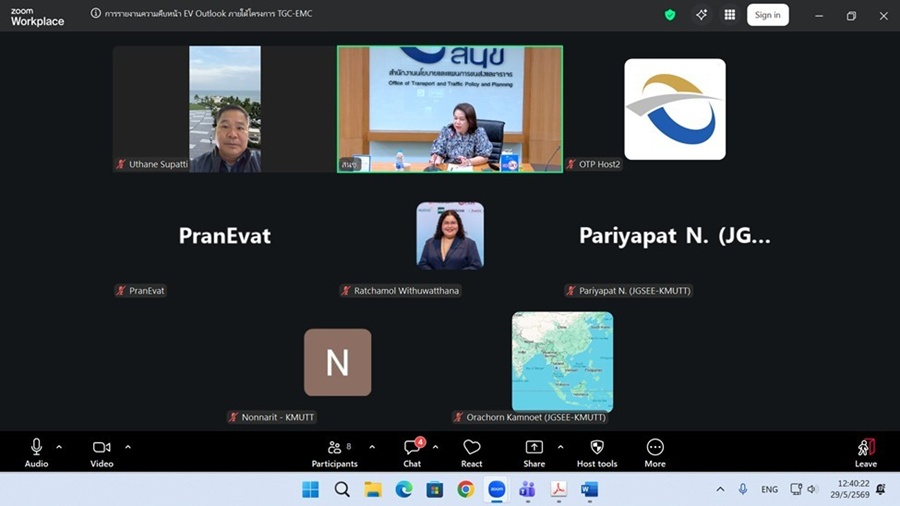
Task: Expand video options chevron beside Video
Action: (127, 447)
